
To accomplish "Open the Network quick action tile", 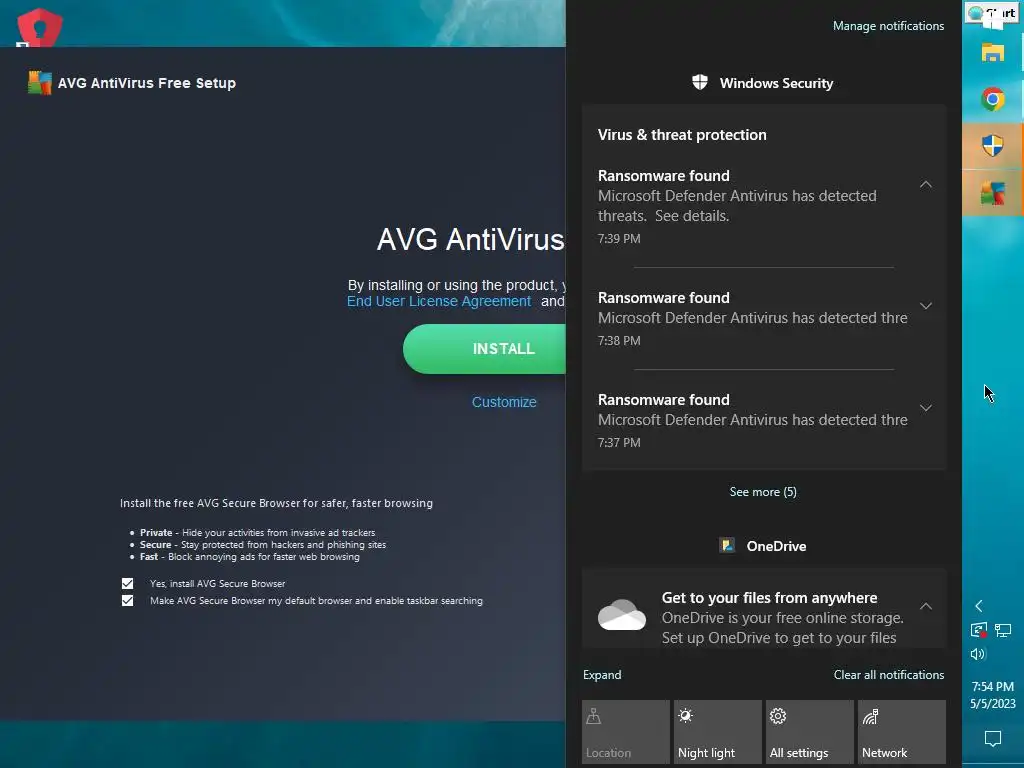I will 902,731.
